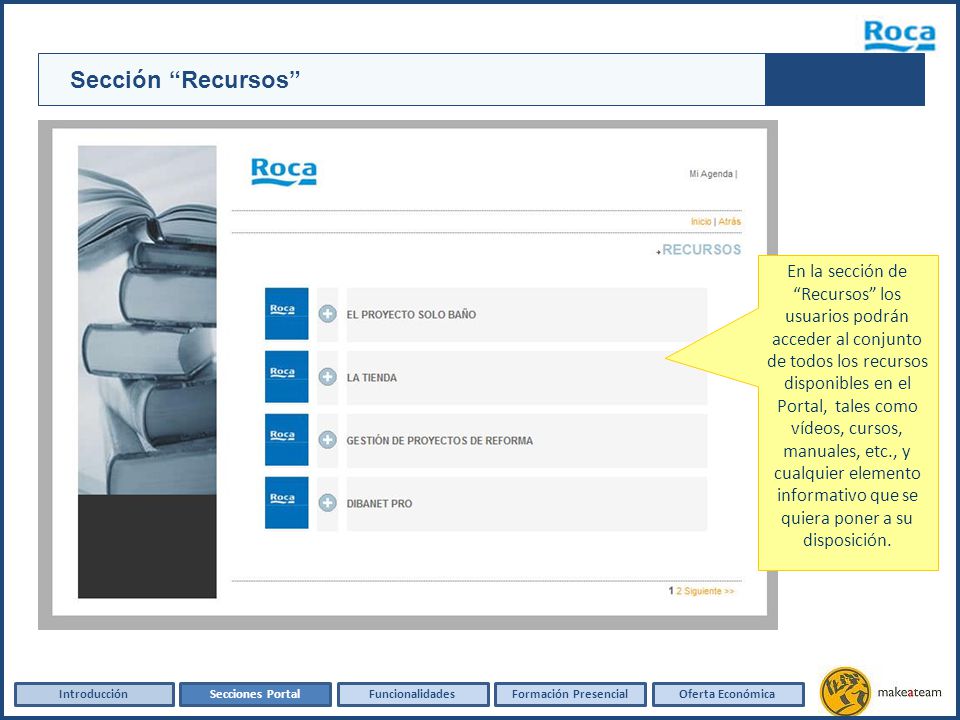This screenshot has width=960, height=720.
Task: Expand the EL PROYECTO SOLO BAÑO plus icon
Action: tap(328, 314)
